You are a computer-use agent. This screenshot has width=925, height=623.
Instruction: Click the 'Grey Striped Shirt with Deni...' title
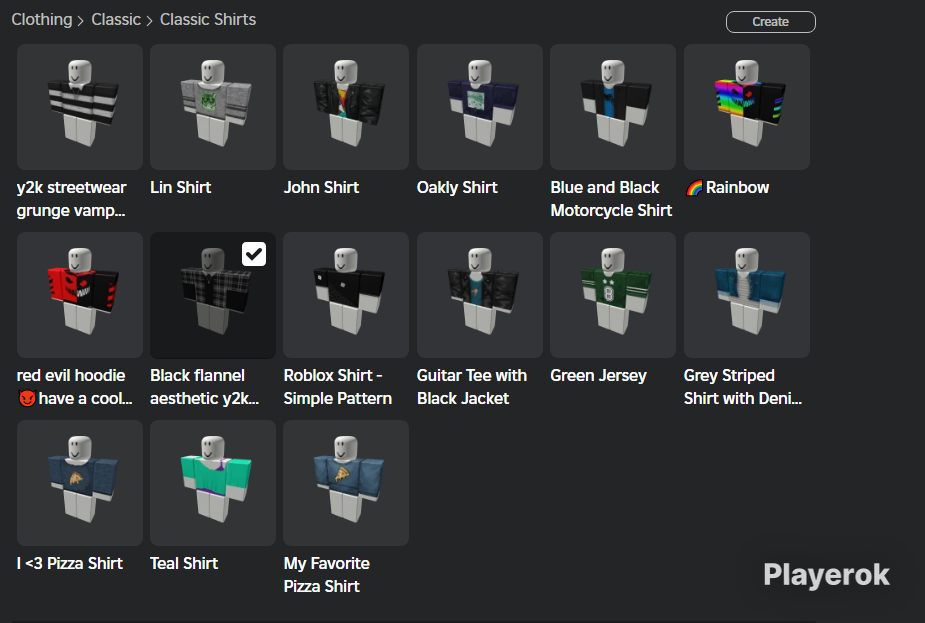(743, 387)
